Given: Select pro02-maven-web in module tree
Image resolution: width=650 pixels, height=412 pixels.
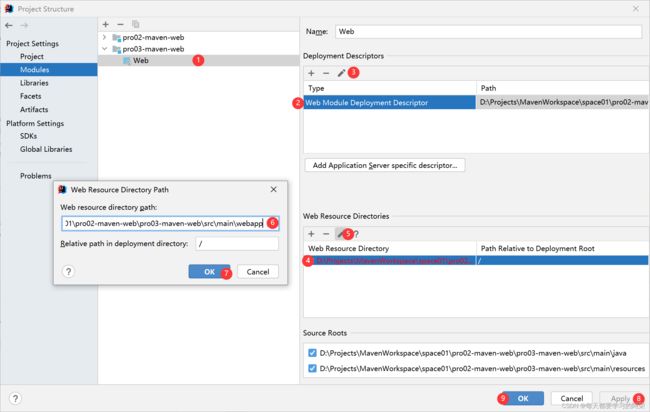Looking at the screenshot, I should coord(153,37).
